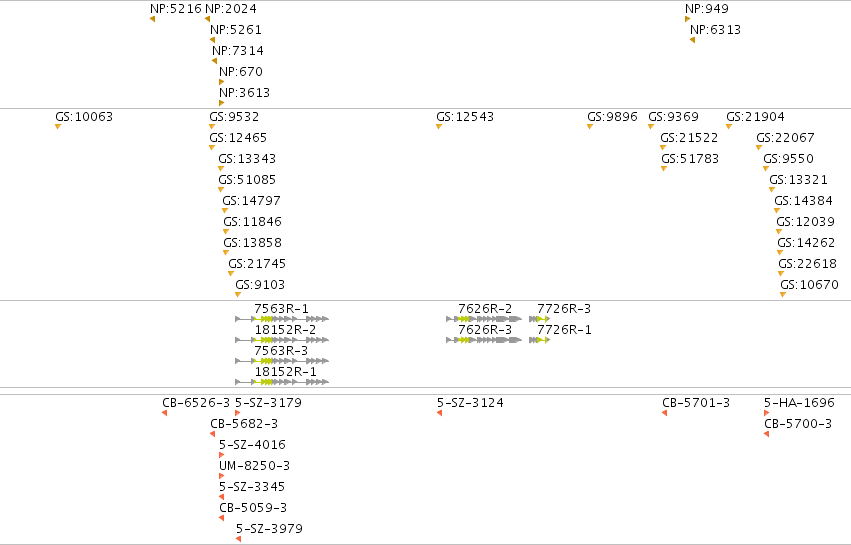Viewport: 851px width, 545px height.
Task: Select the GS:9896 feature label
Action: click(x=612, y=117)
